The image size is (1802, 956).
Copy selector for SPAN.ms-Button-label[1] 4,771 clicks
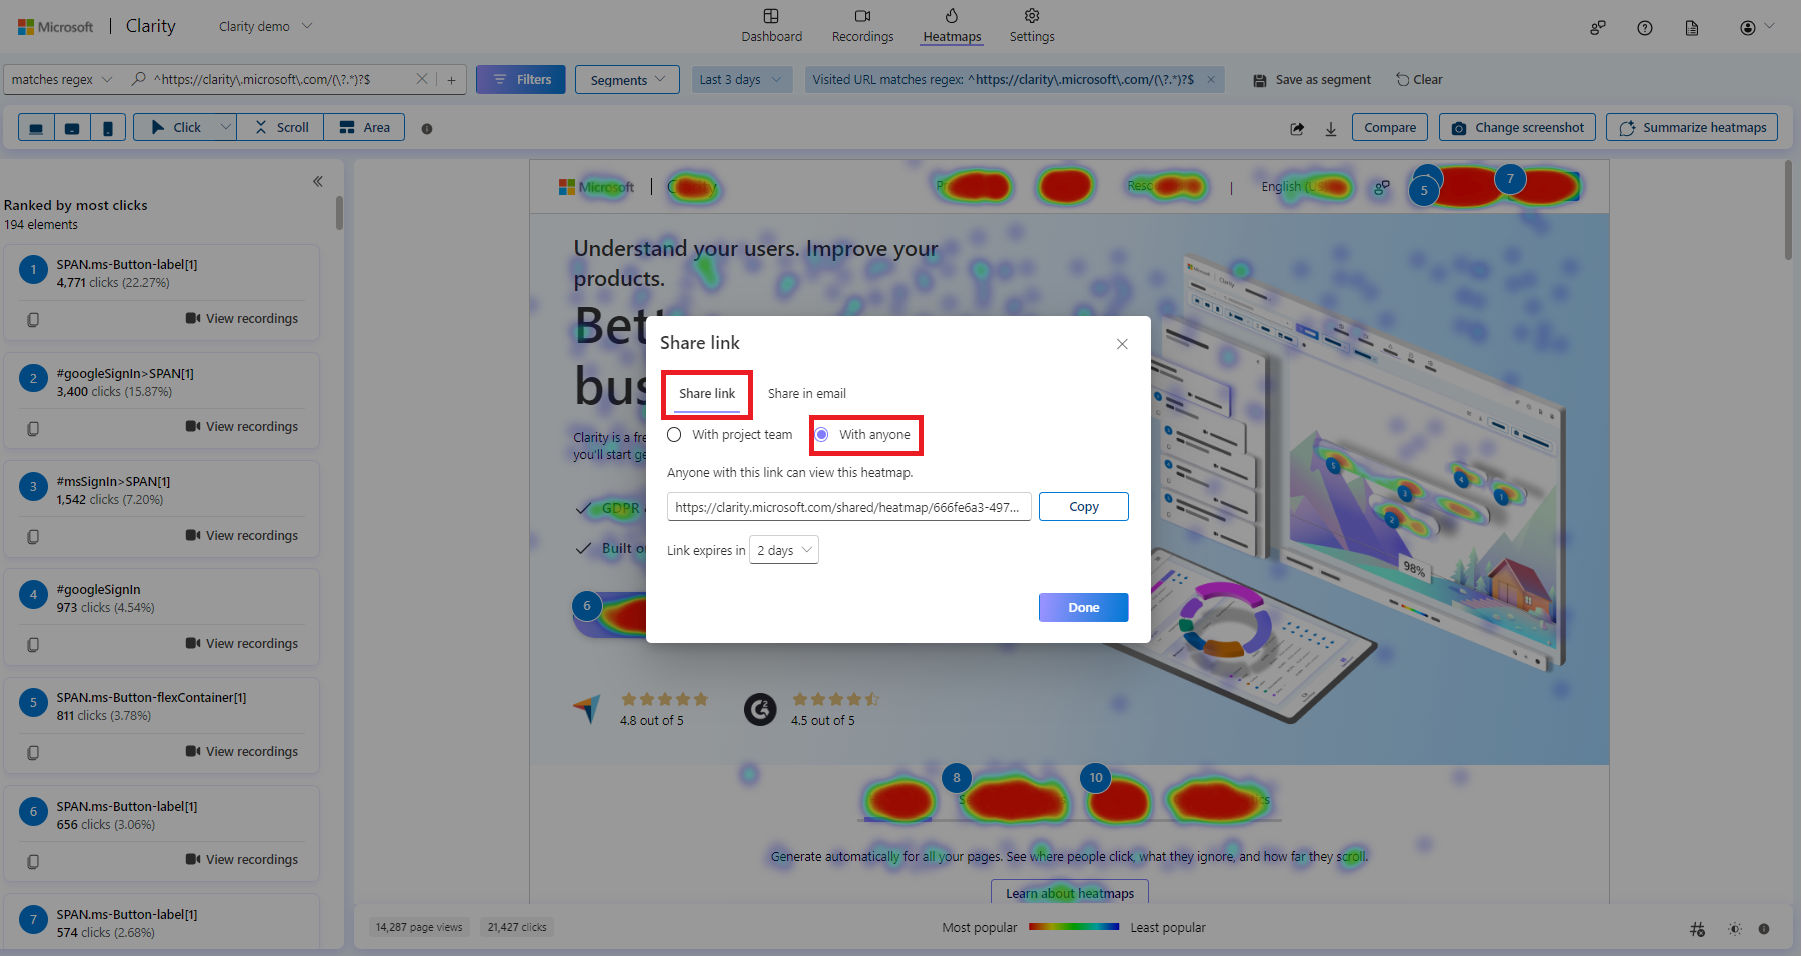tap(33, 320)
